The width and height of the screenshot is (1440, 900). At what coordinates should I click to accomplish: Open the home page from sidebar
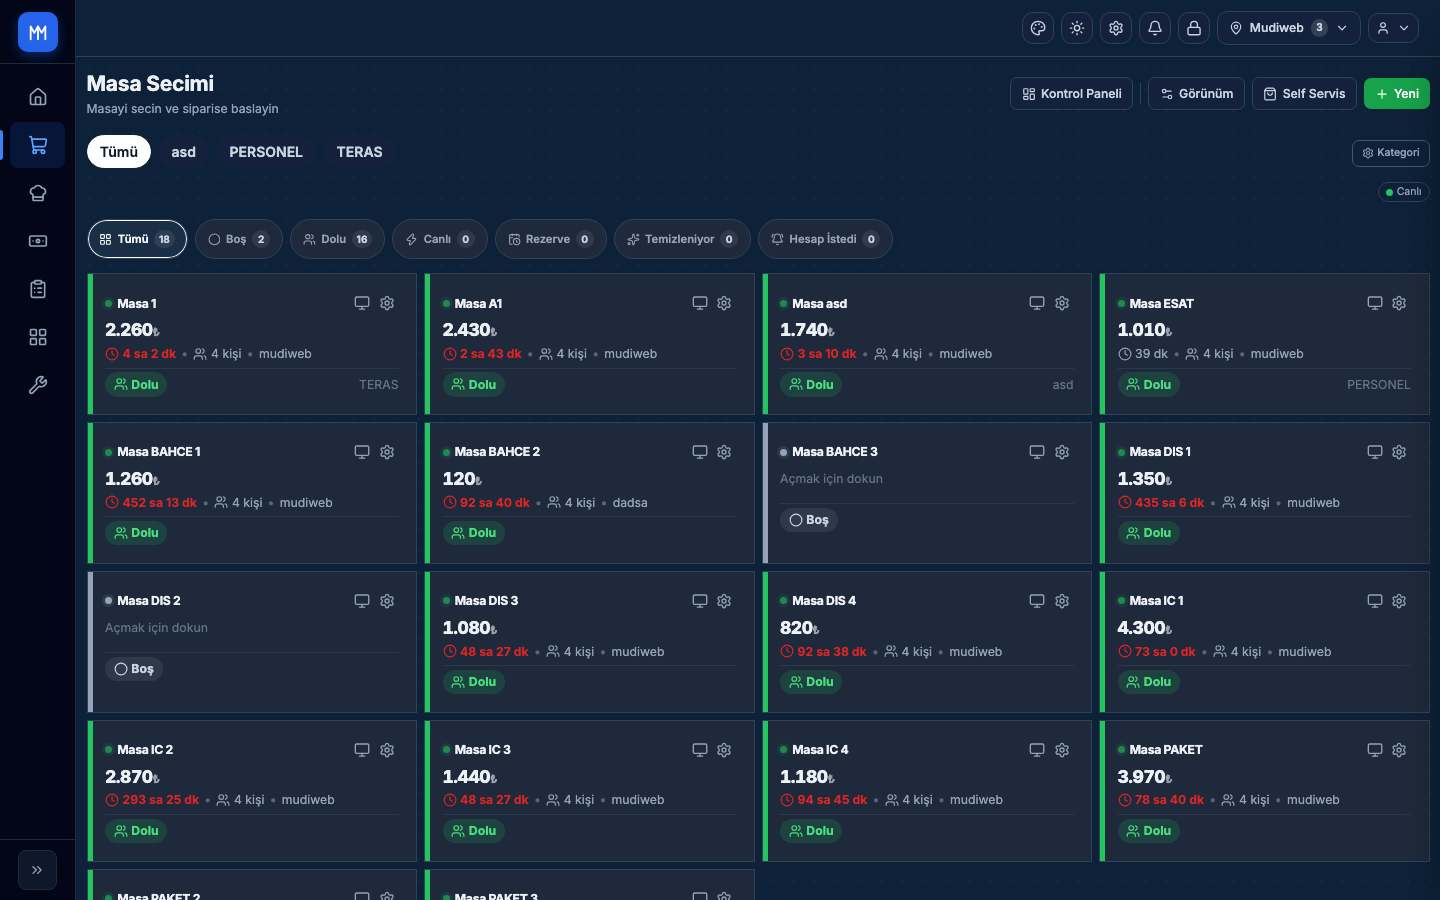(x=38, y=97)
